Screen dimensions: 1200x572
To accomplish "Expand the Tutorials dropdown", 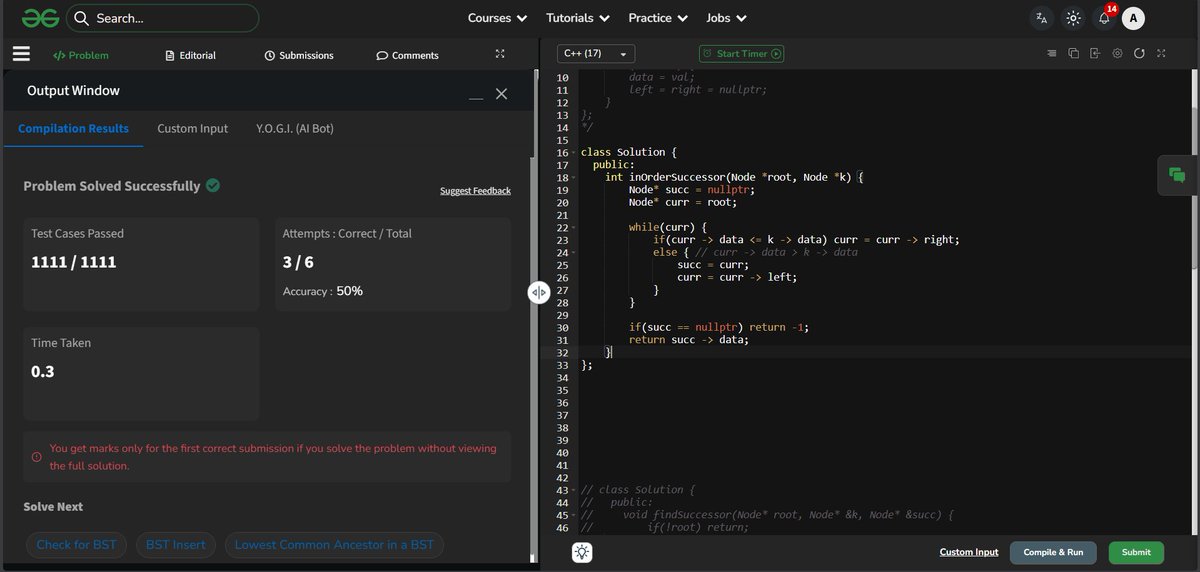I will click(x=578, y=18).
